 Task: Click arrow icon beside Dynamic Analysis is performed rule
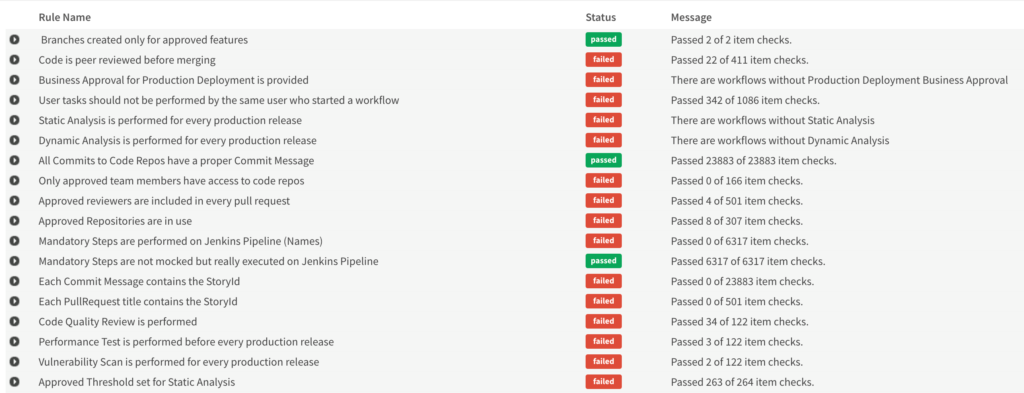(x=14, y=140)
